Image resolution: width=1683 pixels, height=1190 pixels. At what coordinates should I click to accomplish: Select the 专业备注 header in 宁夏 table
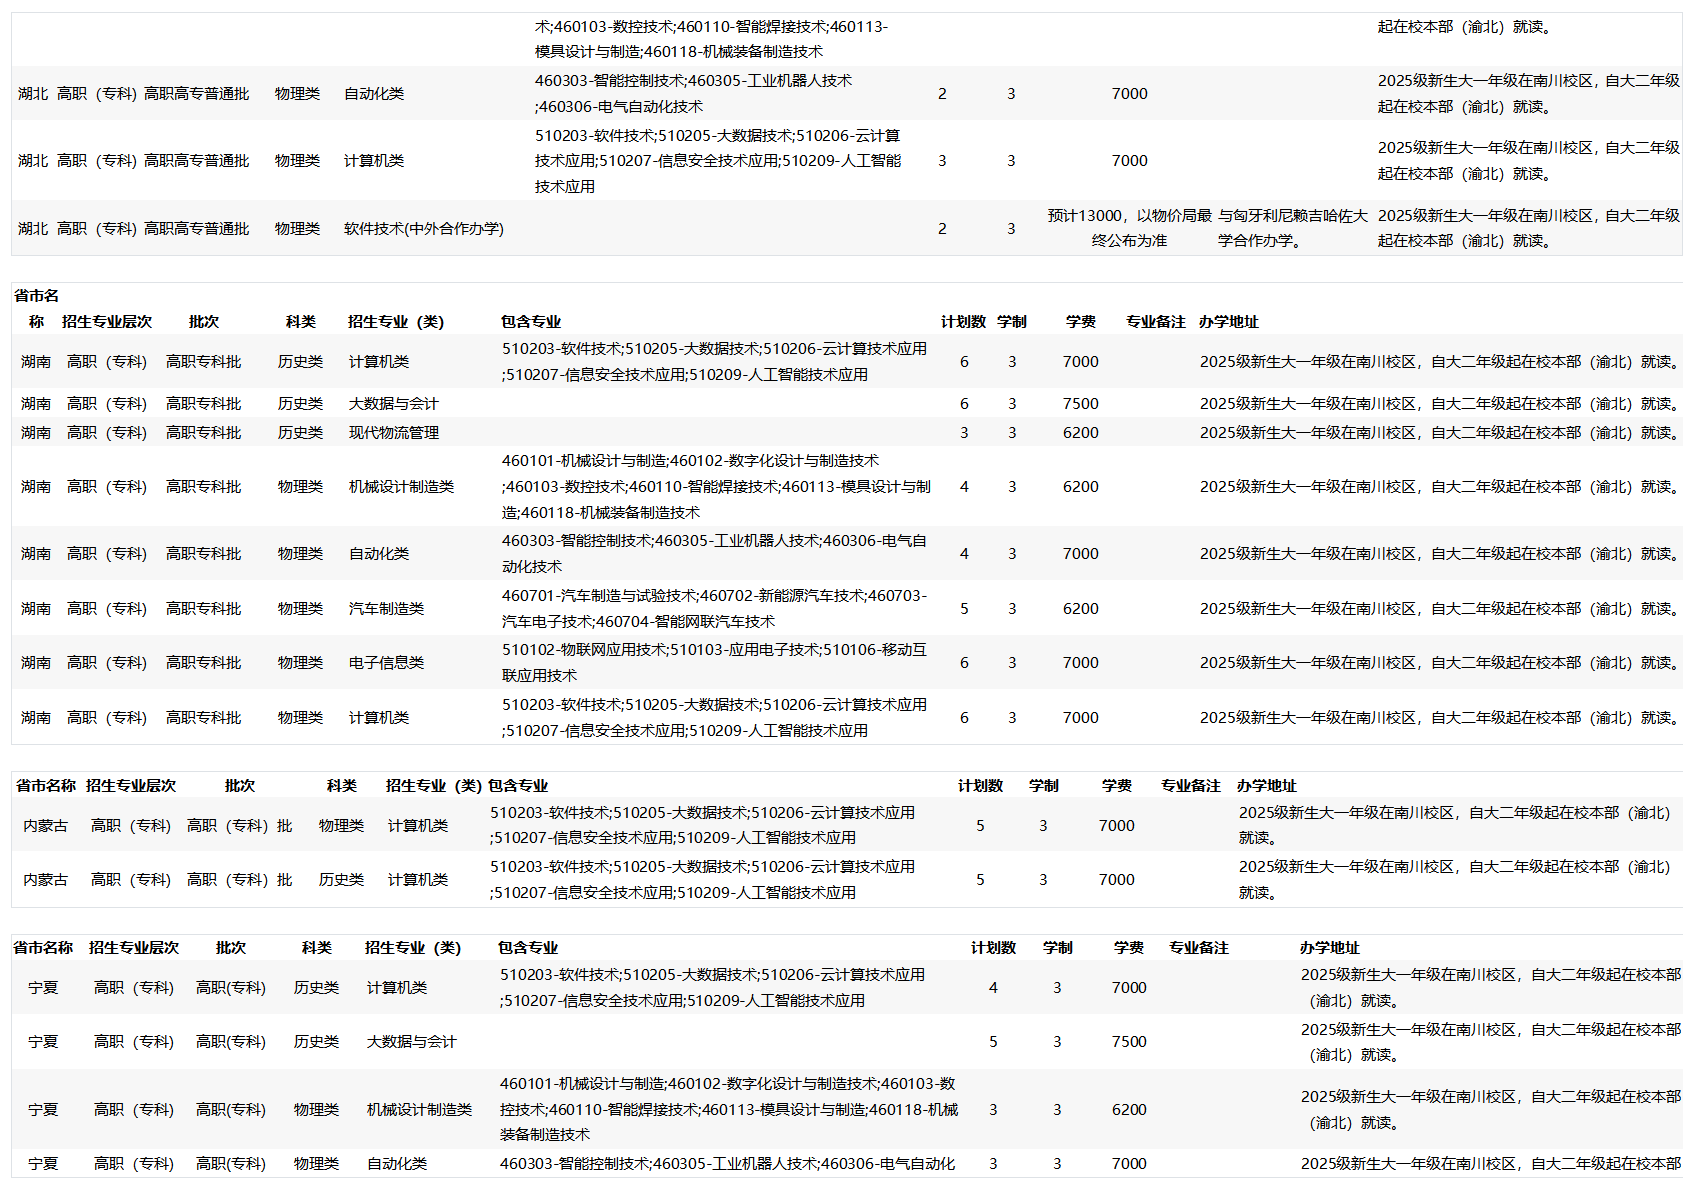1198,948
